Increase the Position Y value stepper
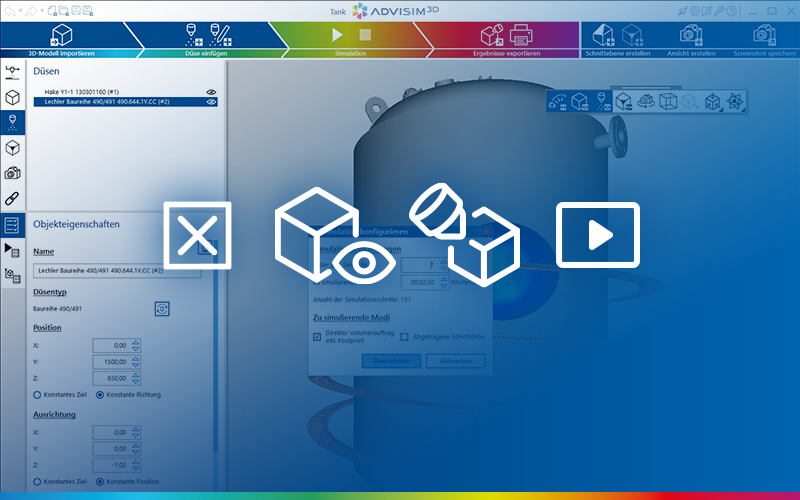800x500 pixels. click(136, 358)
